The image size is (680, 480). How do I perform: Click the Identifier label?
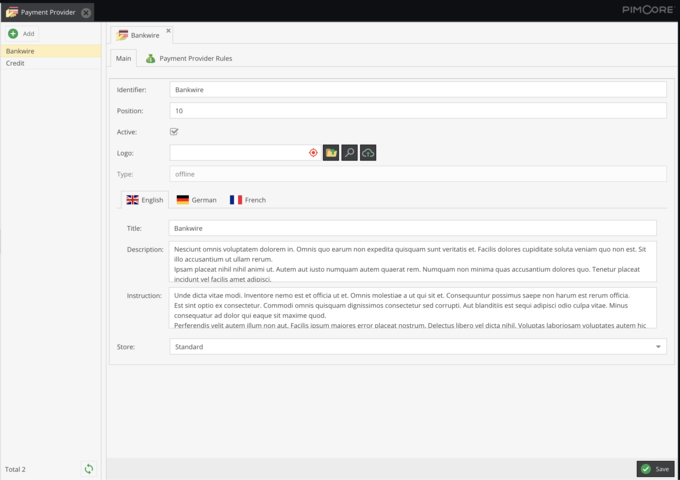pyautogui.click(x=131, y=90)
